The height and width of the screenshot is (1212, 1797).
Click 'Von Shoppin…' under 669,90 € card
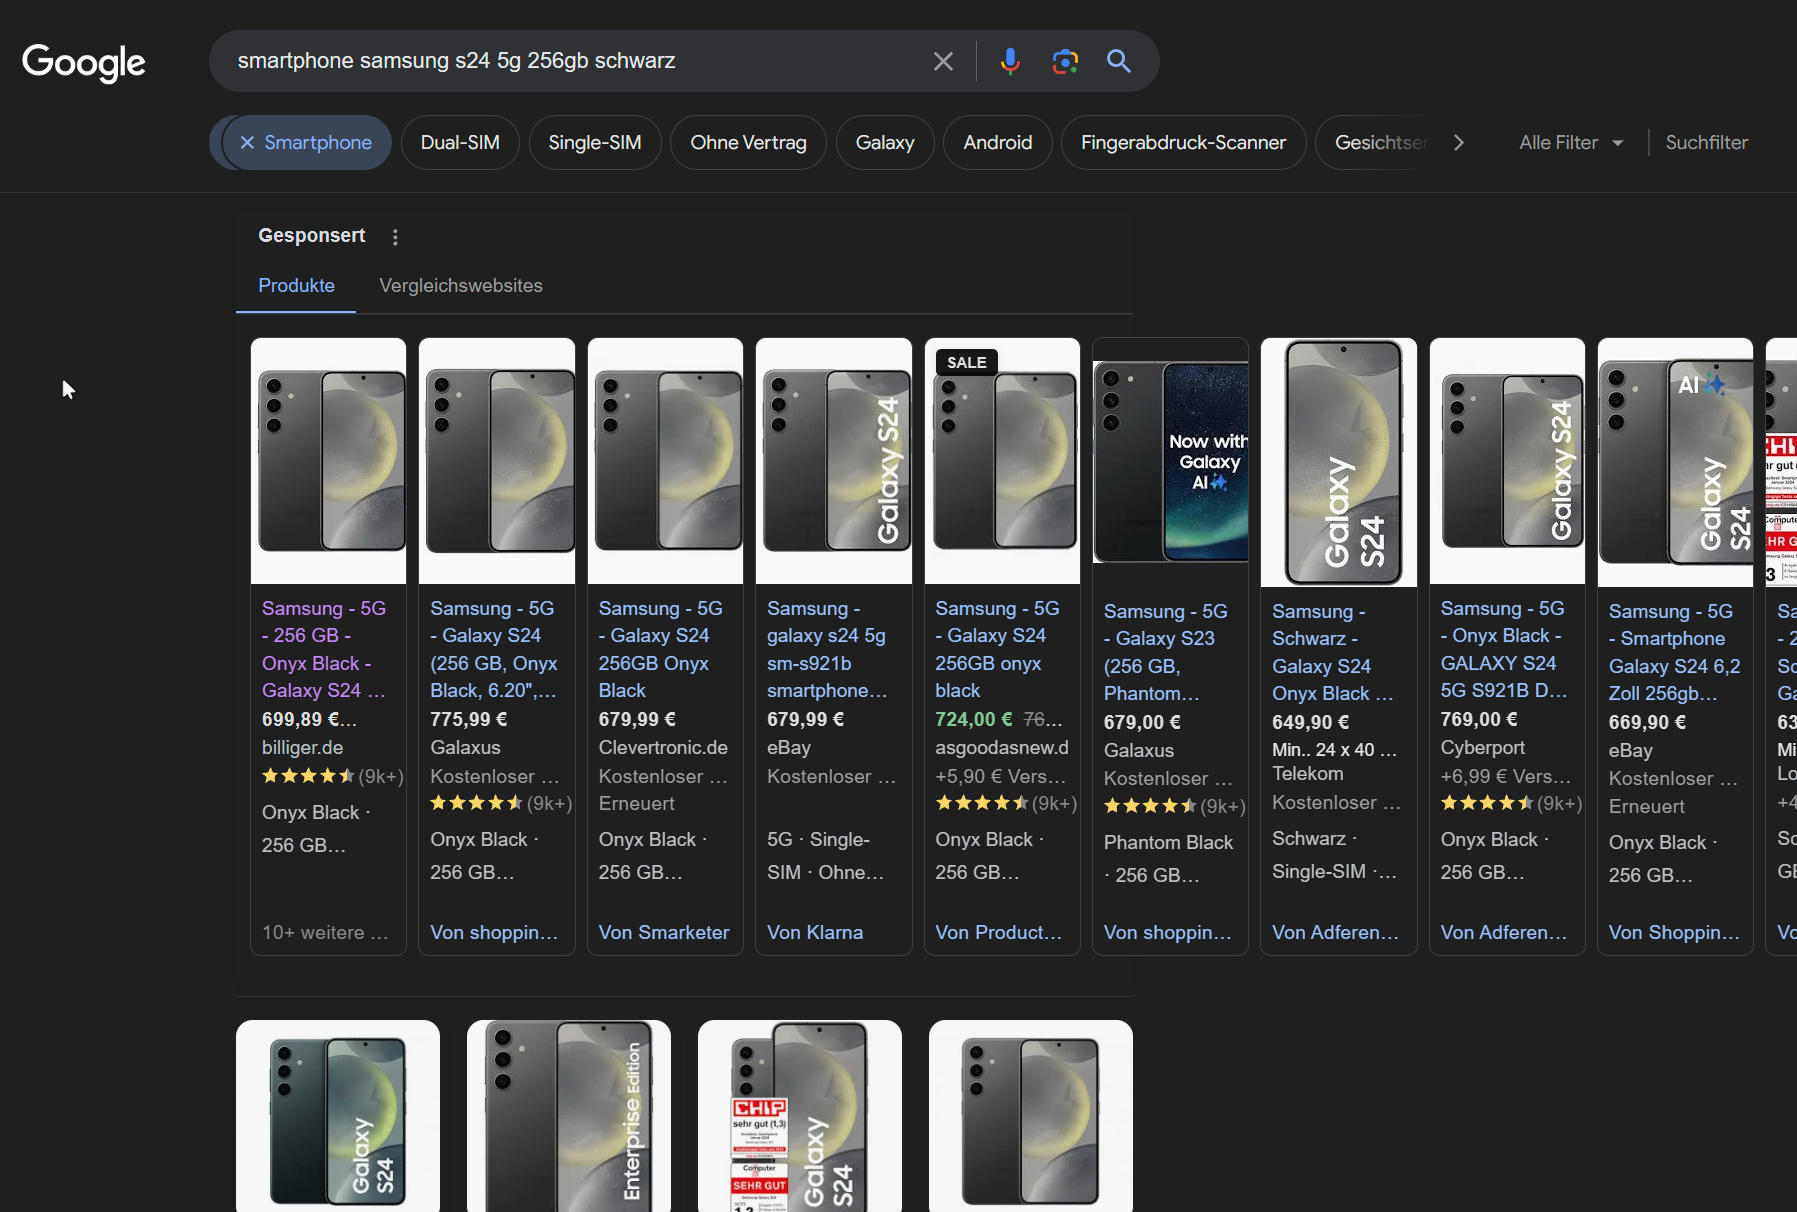[1674, 932]
